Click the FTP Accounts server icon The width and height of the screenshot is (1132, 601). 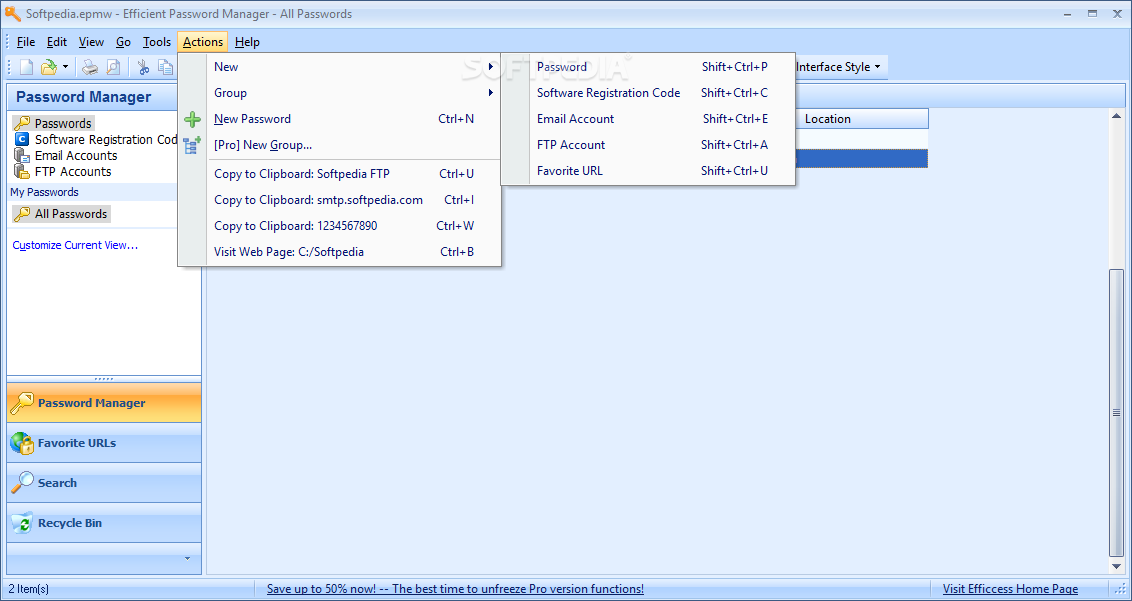tap(22, 171)
